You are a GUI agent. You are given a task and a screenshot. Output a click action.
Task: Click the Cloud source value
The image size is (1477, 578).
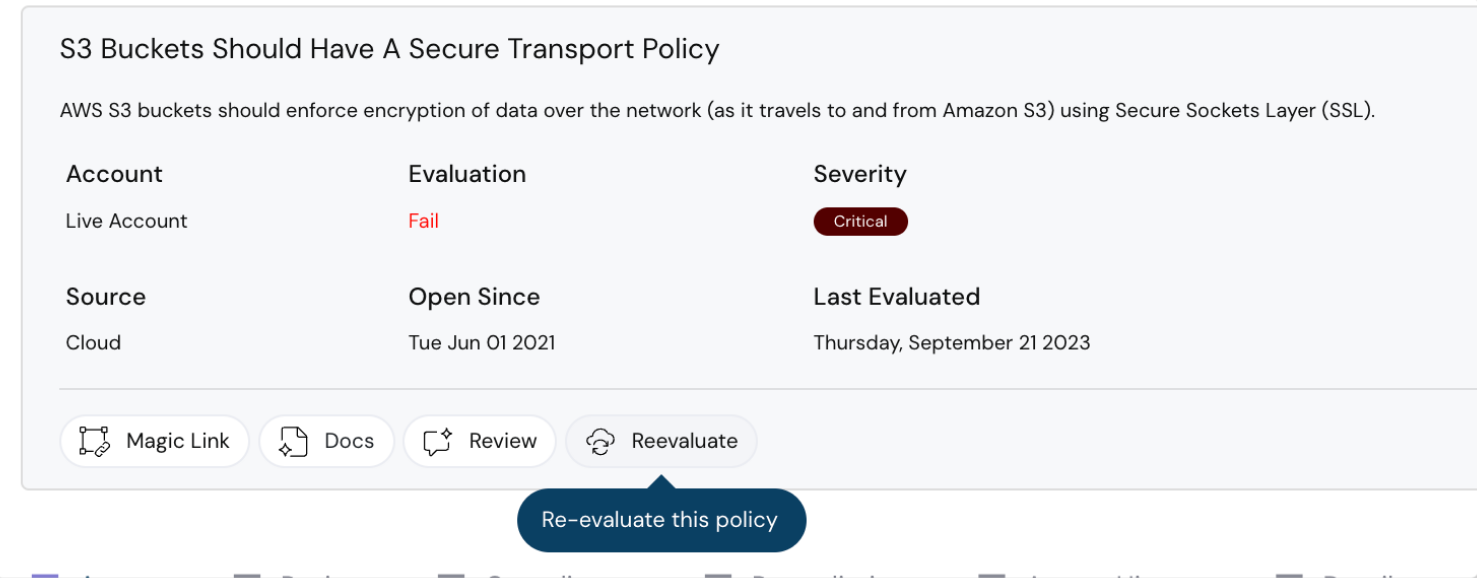click(x=93, y=342)
